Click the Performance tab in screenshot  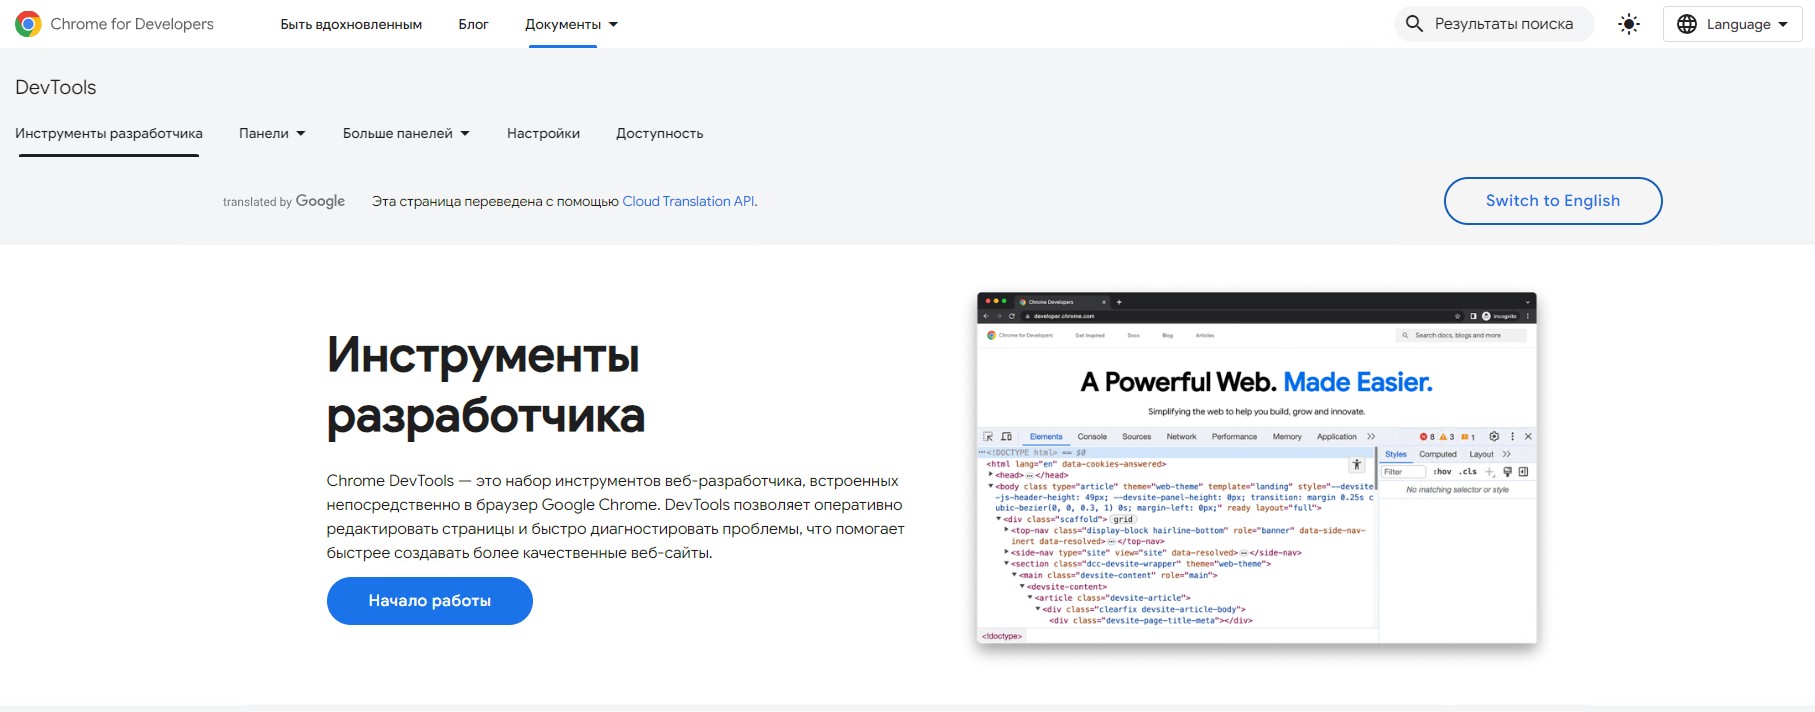pyautogui.click(x=1234, y=437)
